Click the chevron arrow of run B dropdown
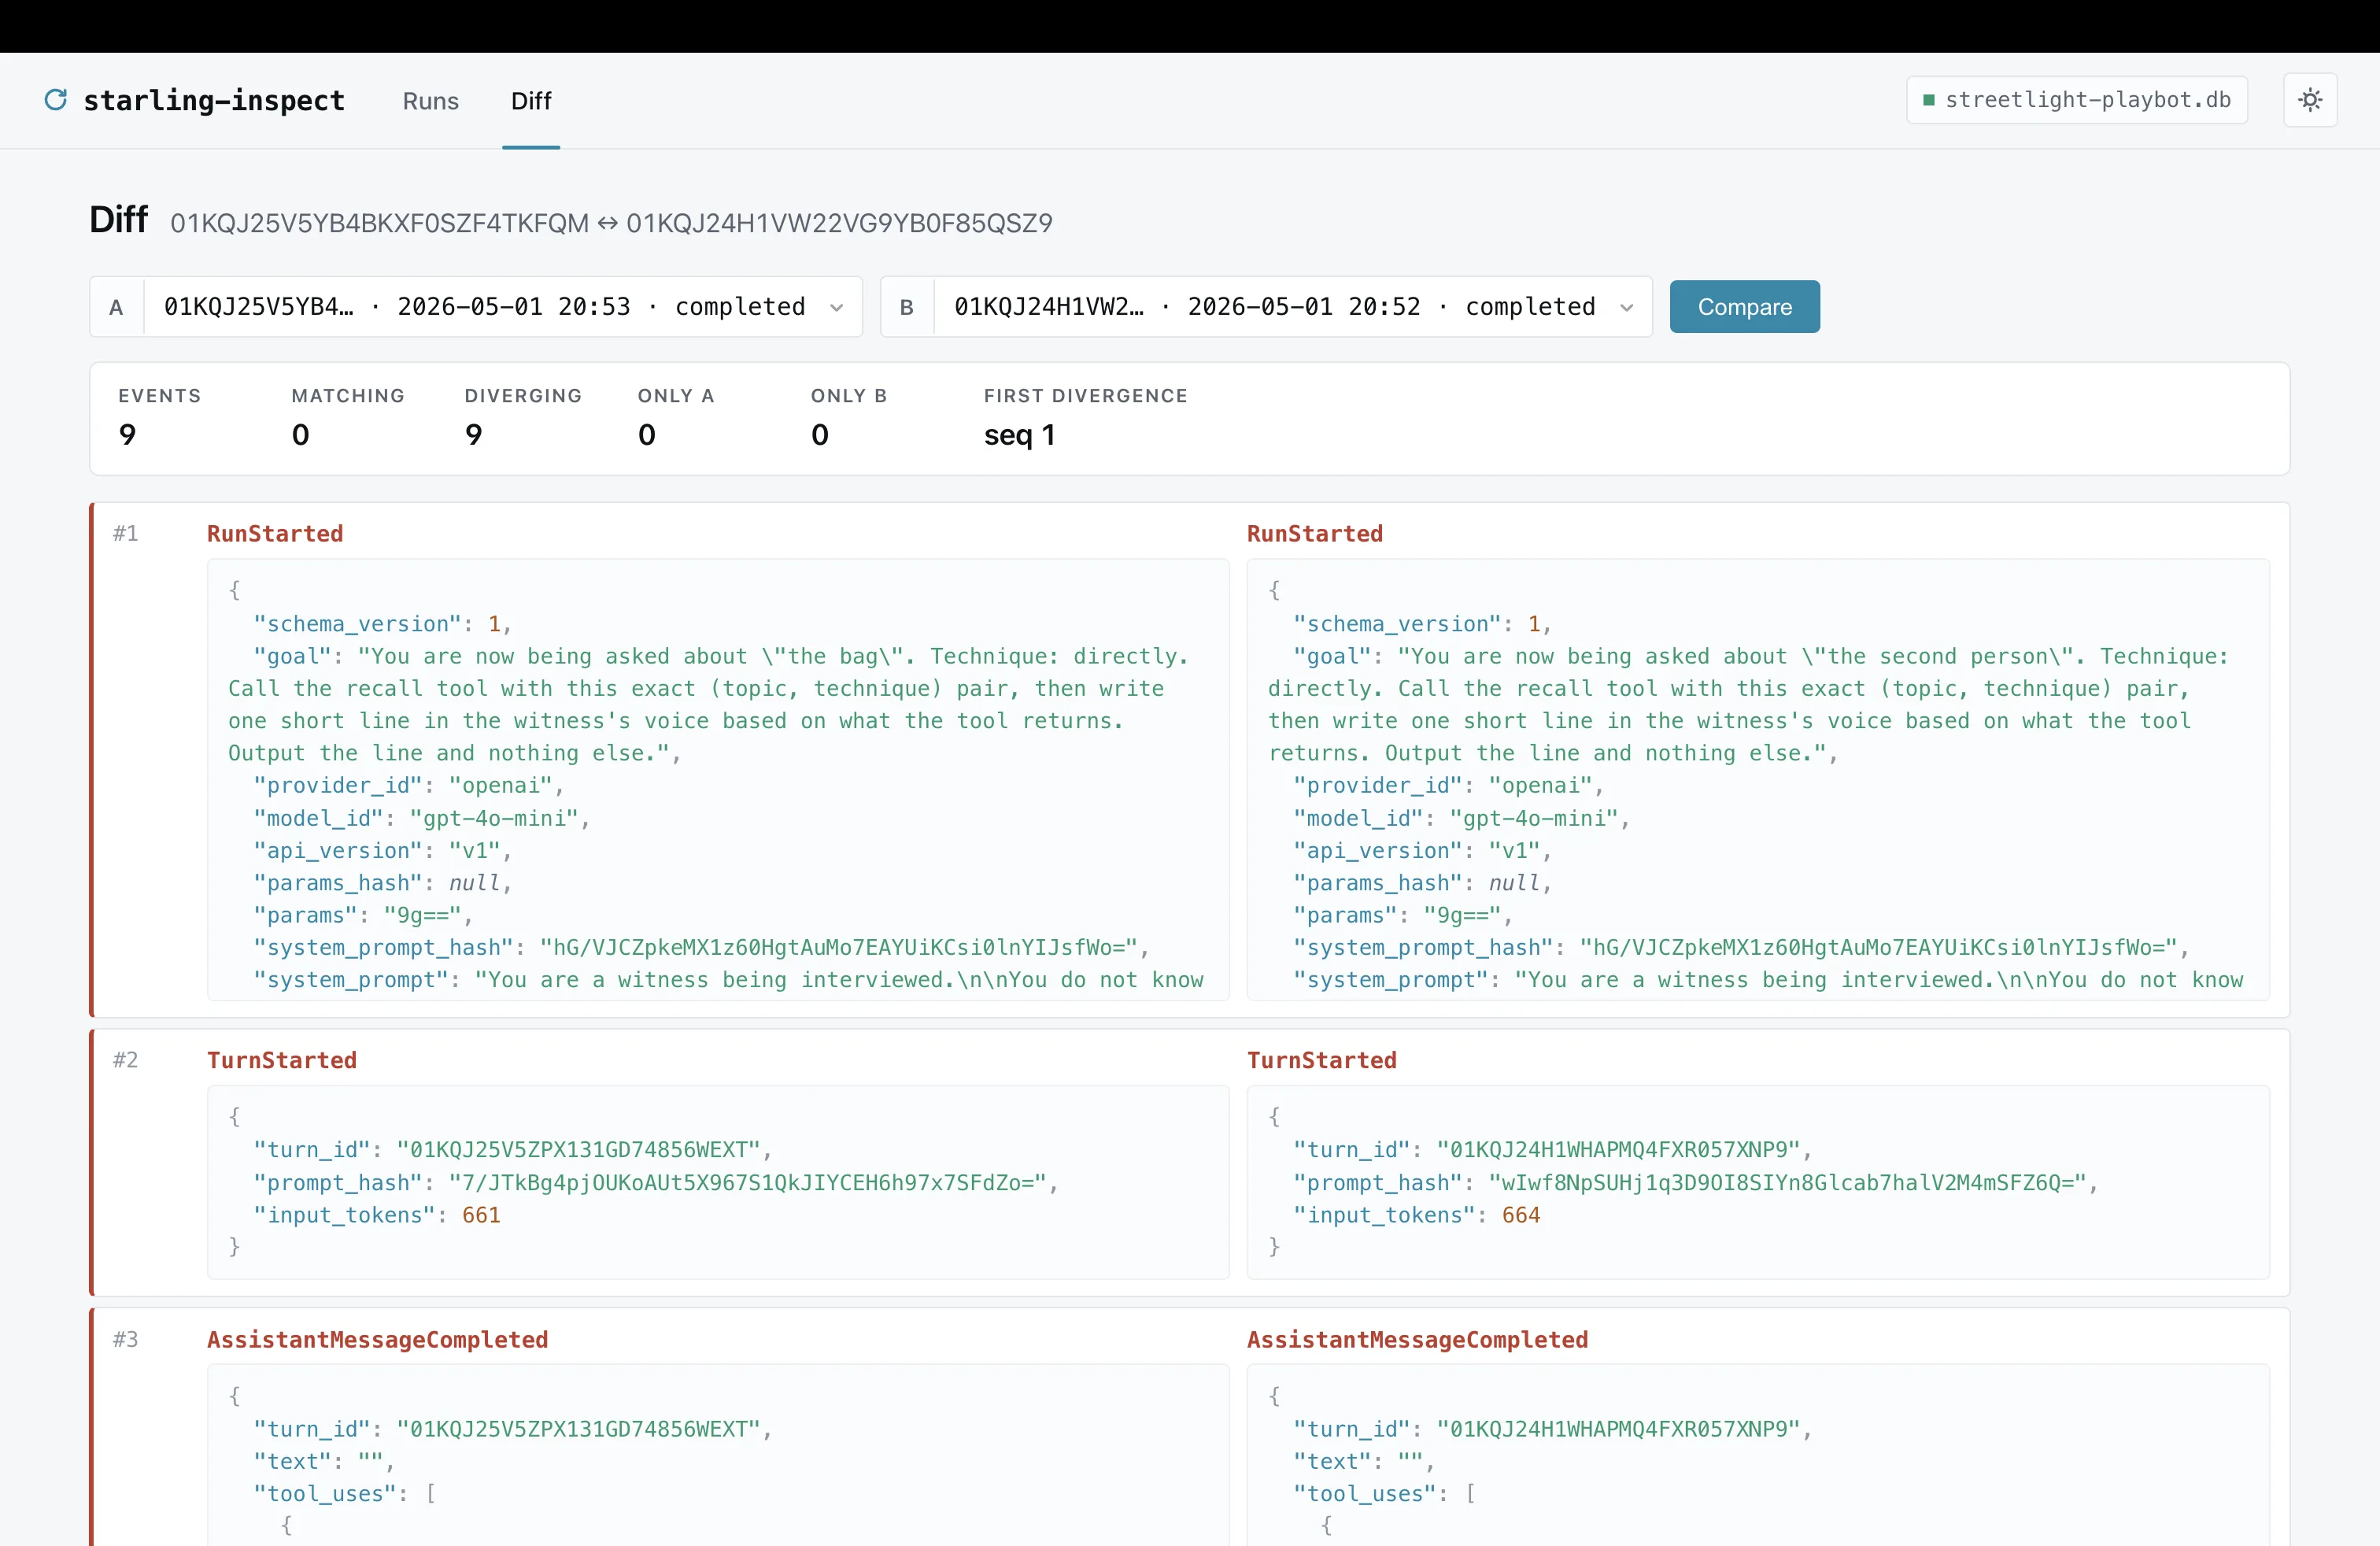 click(1627, 308)
